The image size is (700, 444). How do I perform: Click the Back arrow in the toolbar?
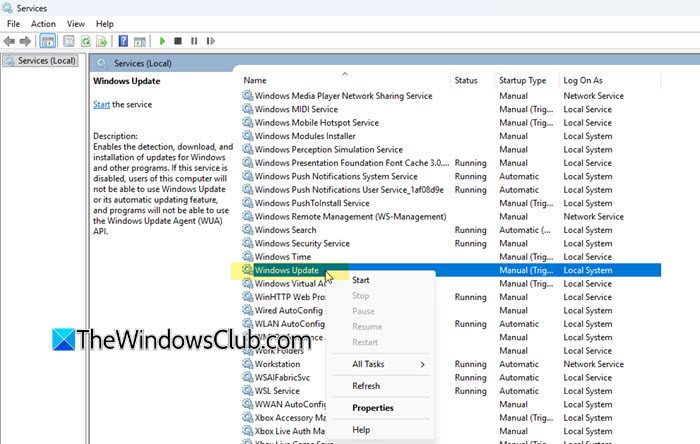click(x=9, y=41)
